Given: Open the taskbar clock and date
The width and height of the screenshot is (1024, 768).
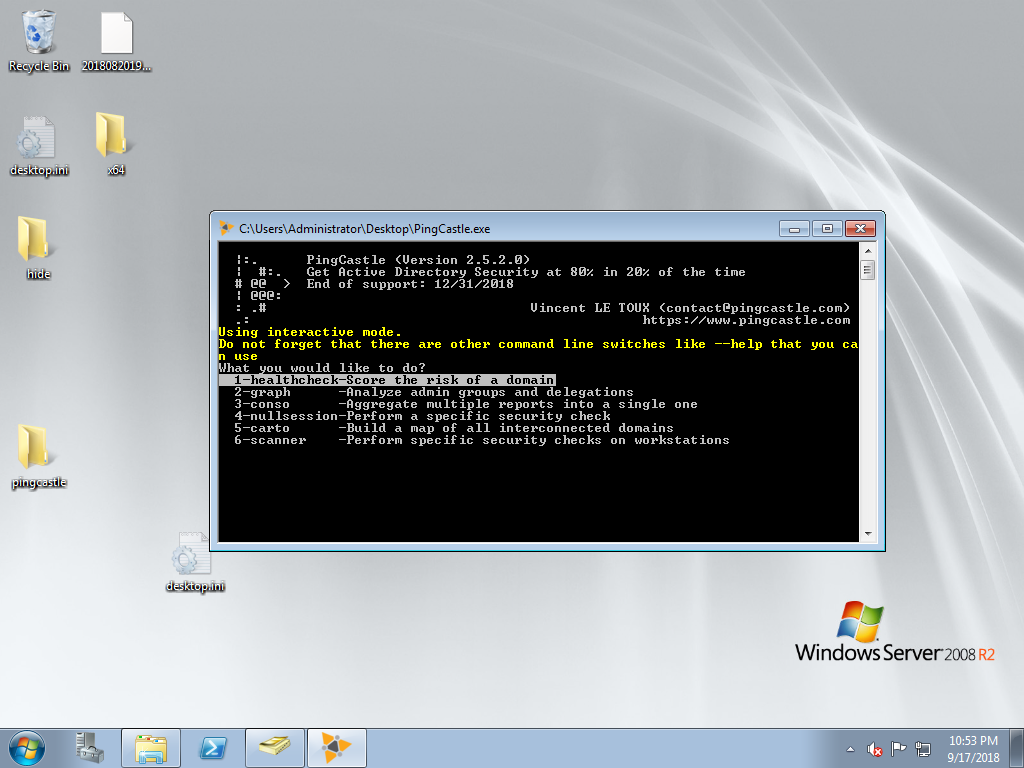Looking at the screenshot, I should click(971, 748).
